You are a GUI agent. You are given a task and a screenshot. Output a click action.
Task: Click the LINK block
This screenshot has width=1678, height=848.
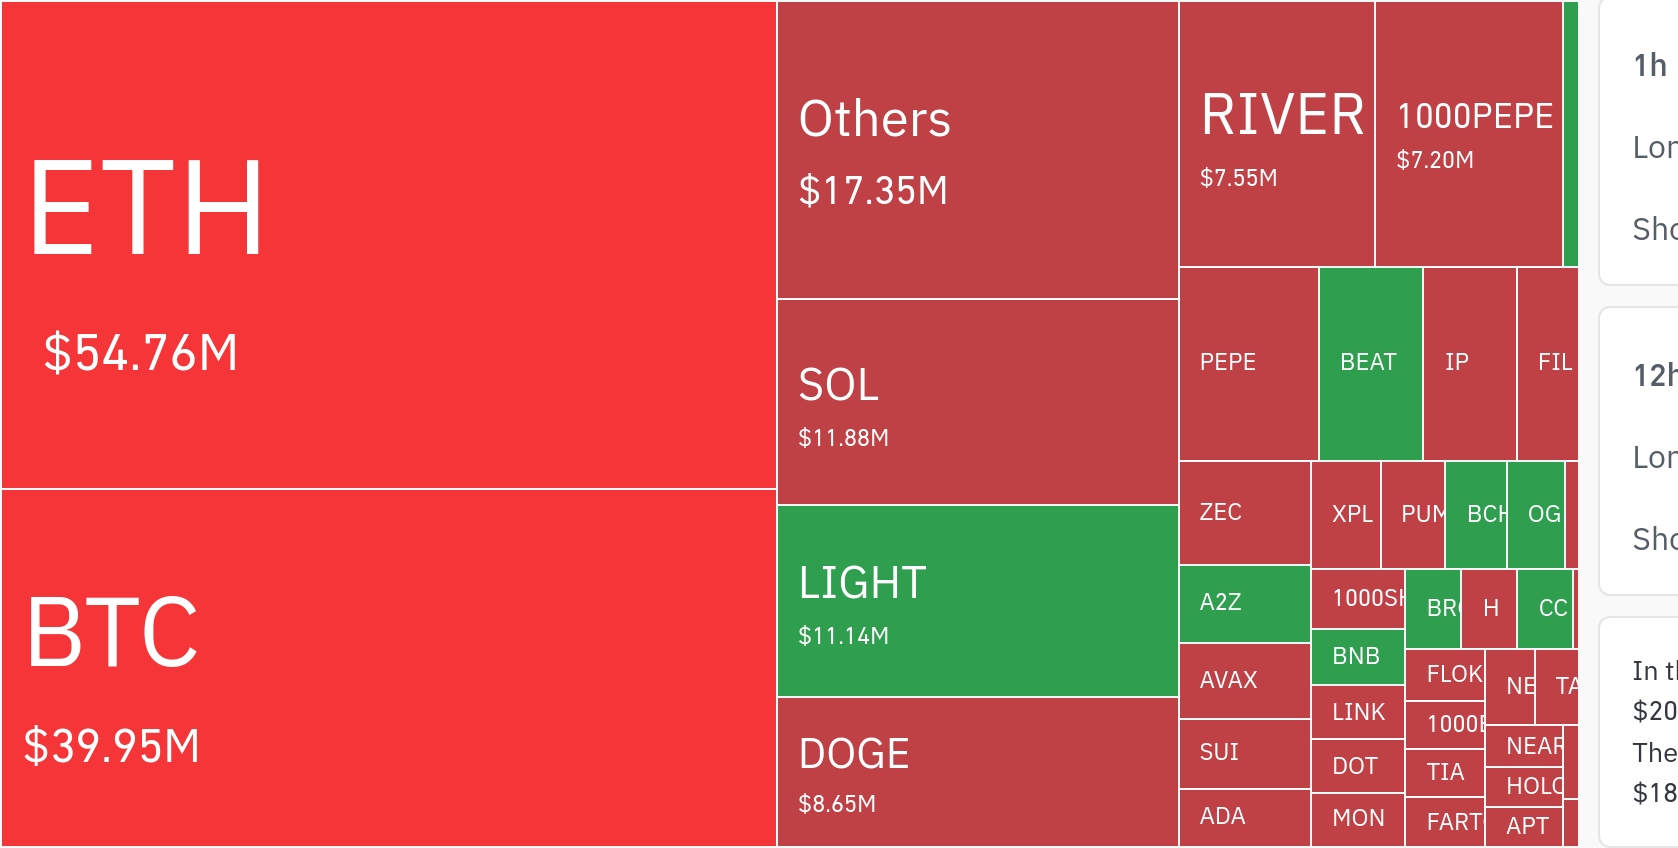click(1357, 712)
